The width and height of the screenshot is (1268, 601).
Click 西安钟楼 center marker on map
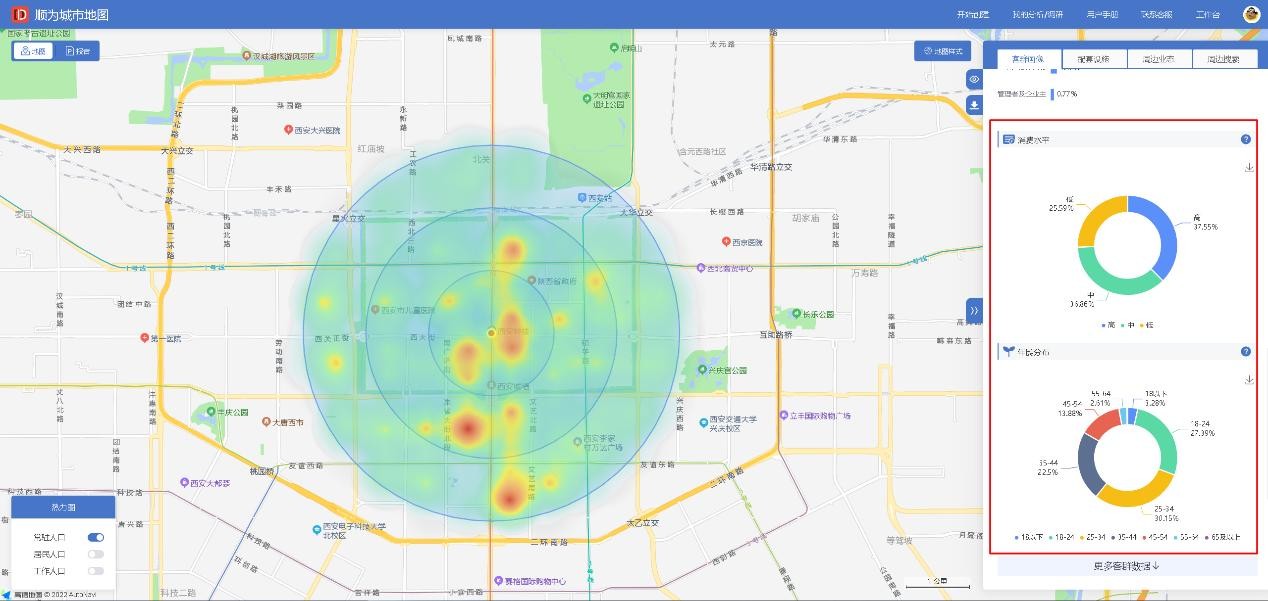pyautogui.click(x=490, y=332)
